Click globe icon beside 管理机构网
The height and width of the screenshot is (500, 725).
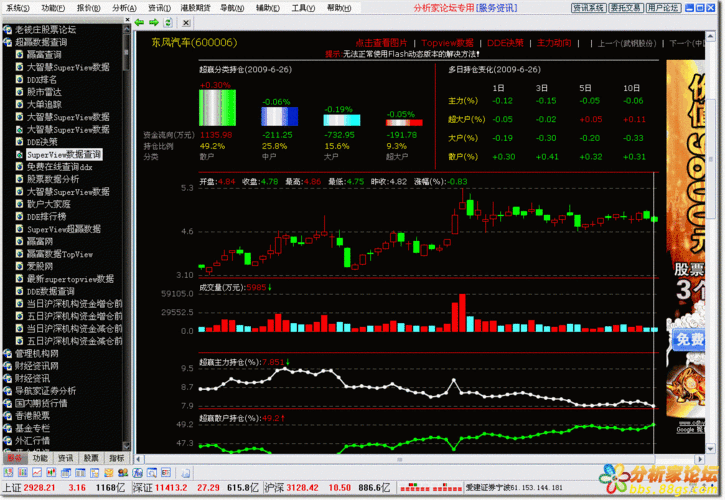click(7, 354)
